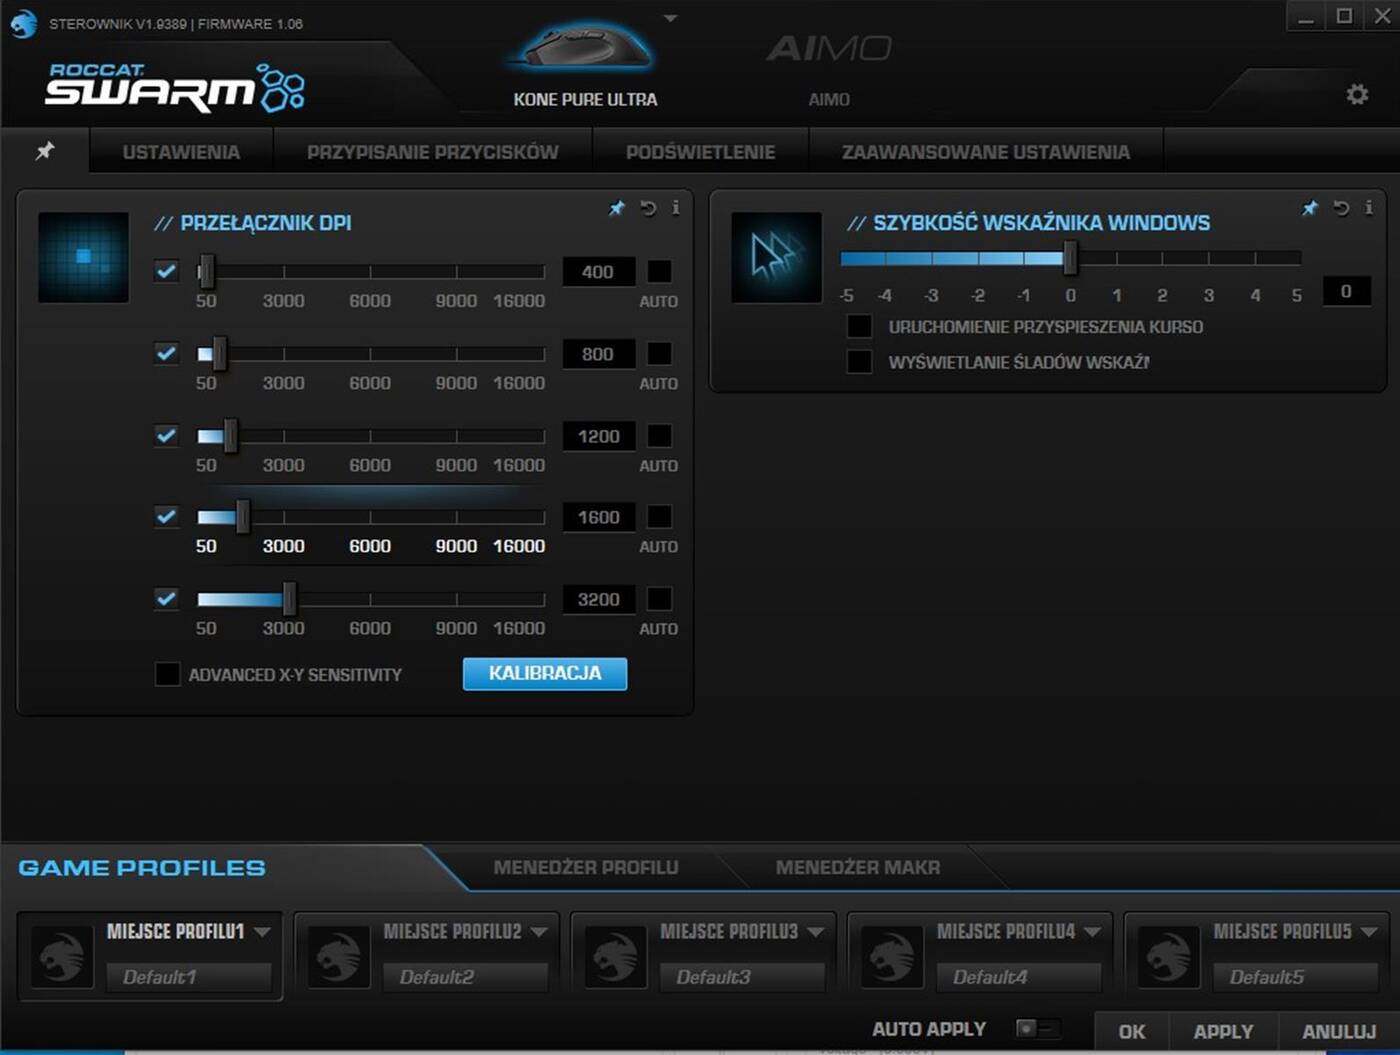Click the 3200 DPI value field
Viewport: 1400px width, 1055px height.
pyautogui.click(x=598, y=598)
